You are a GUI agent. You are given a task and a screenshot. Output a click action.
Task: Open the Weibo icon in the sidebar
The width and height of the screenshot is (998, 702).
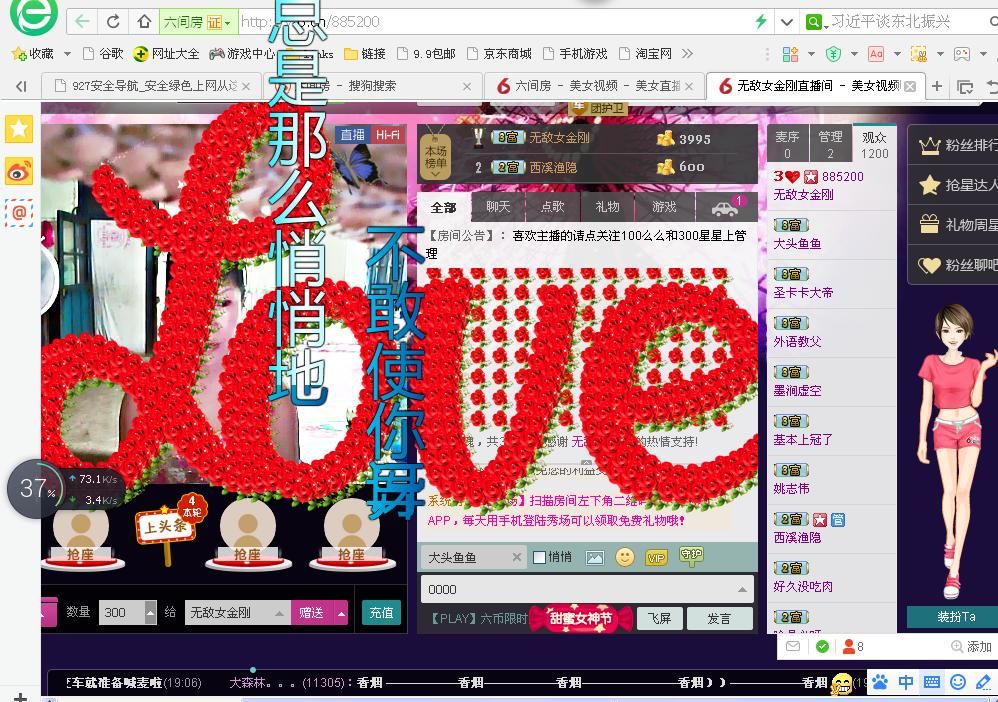(x=19, y=172)
